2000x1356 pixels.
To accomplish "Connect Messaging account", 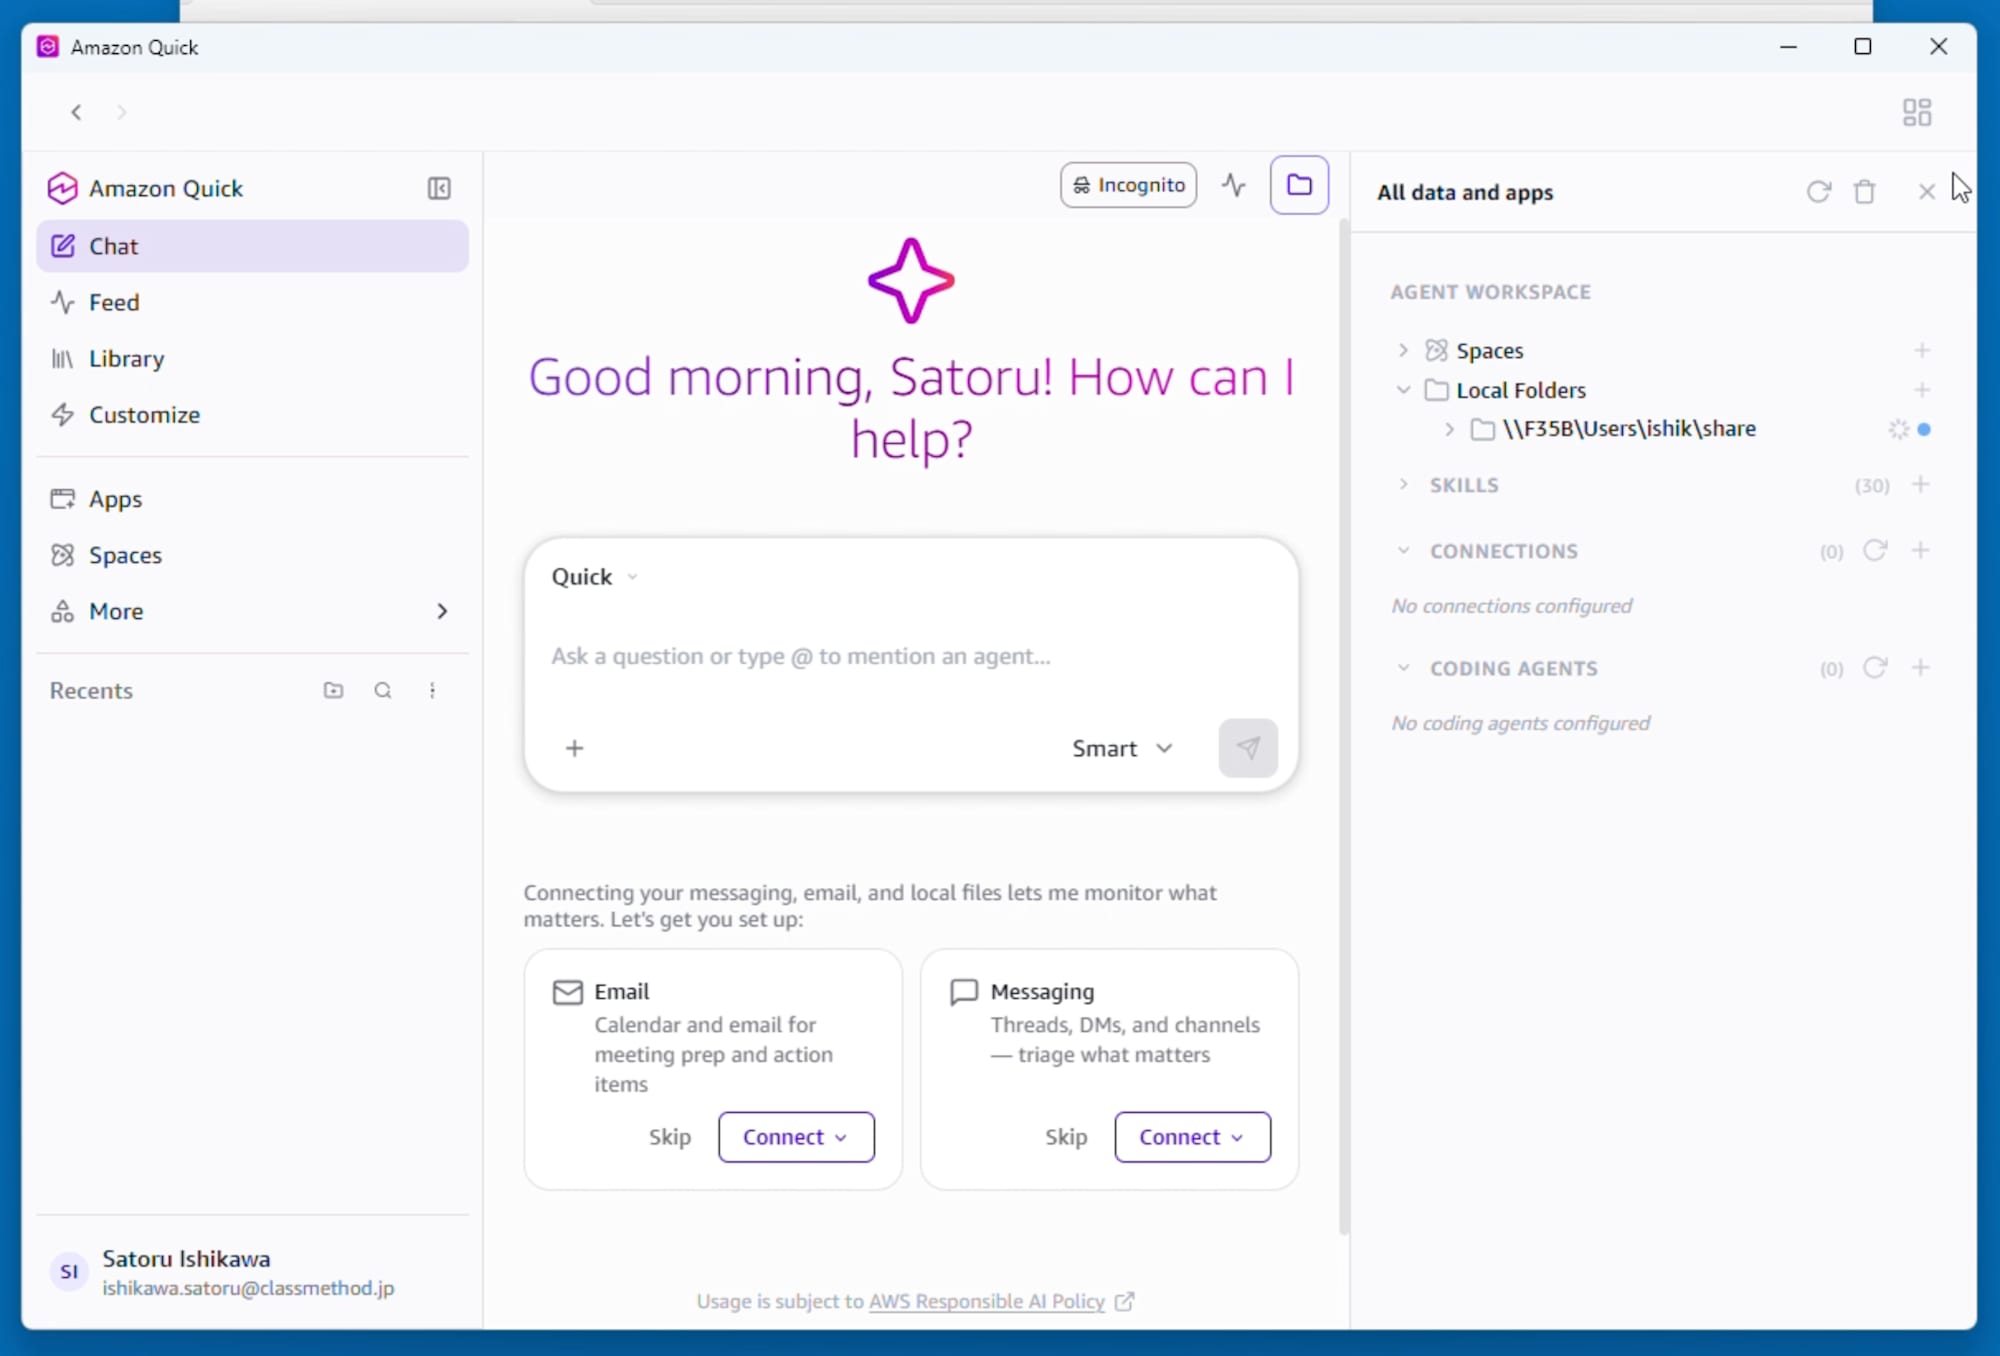I will coord(1192,1137).
